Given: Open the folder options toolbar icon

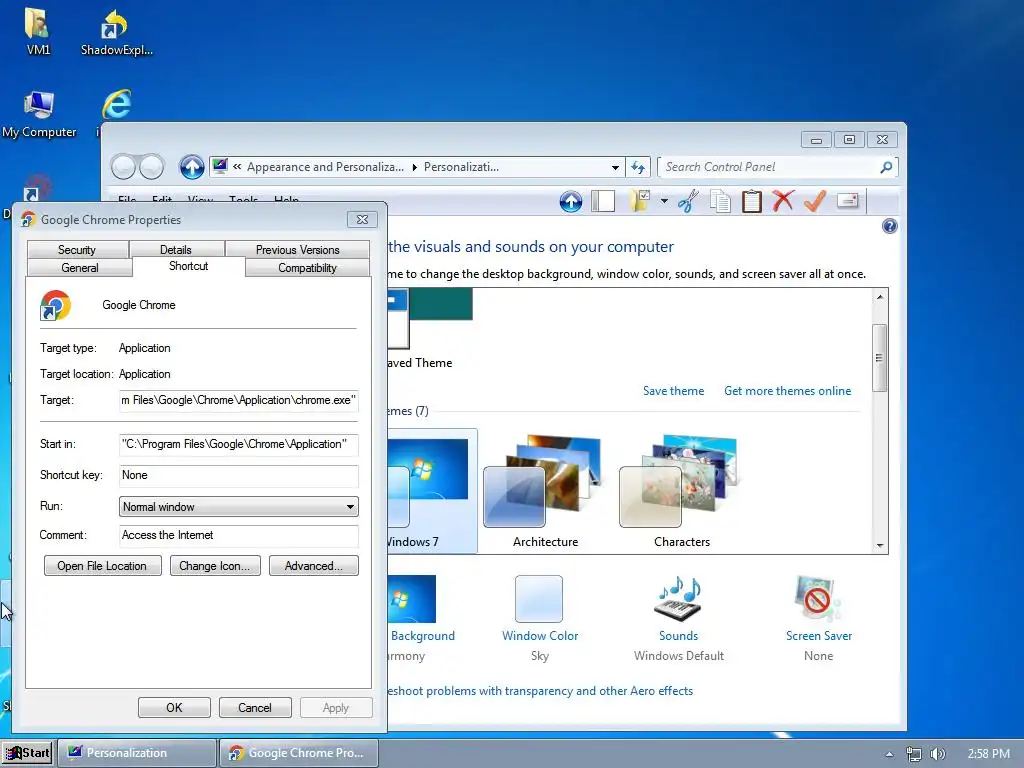Looking at the screenshot, I should coord(640,201).
